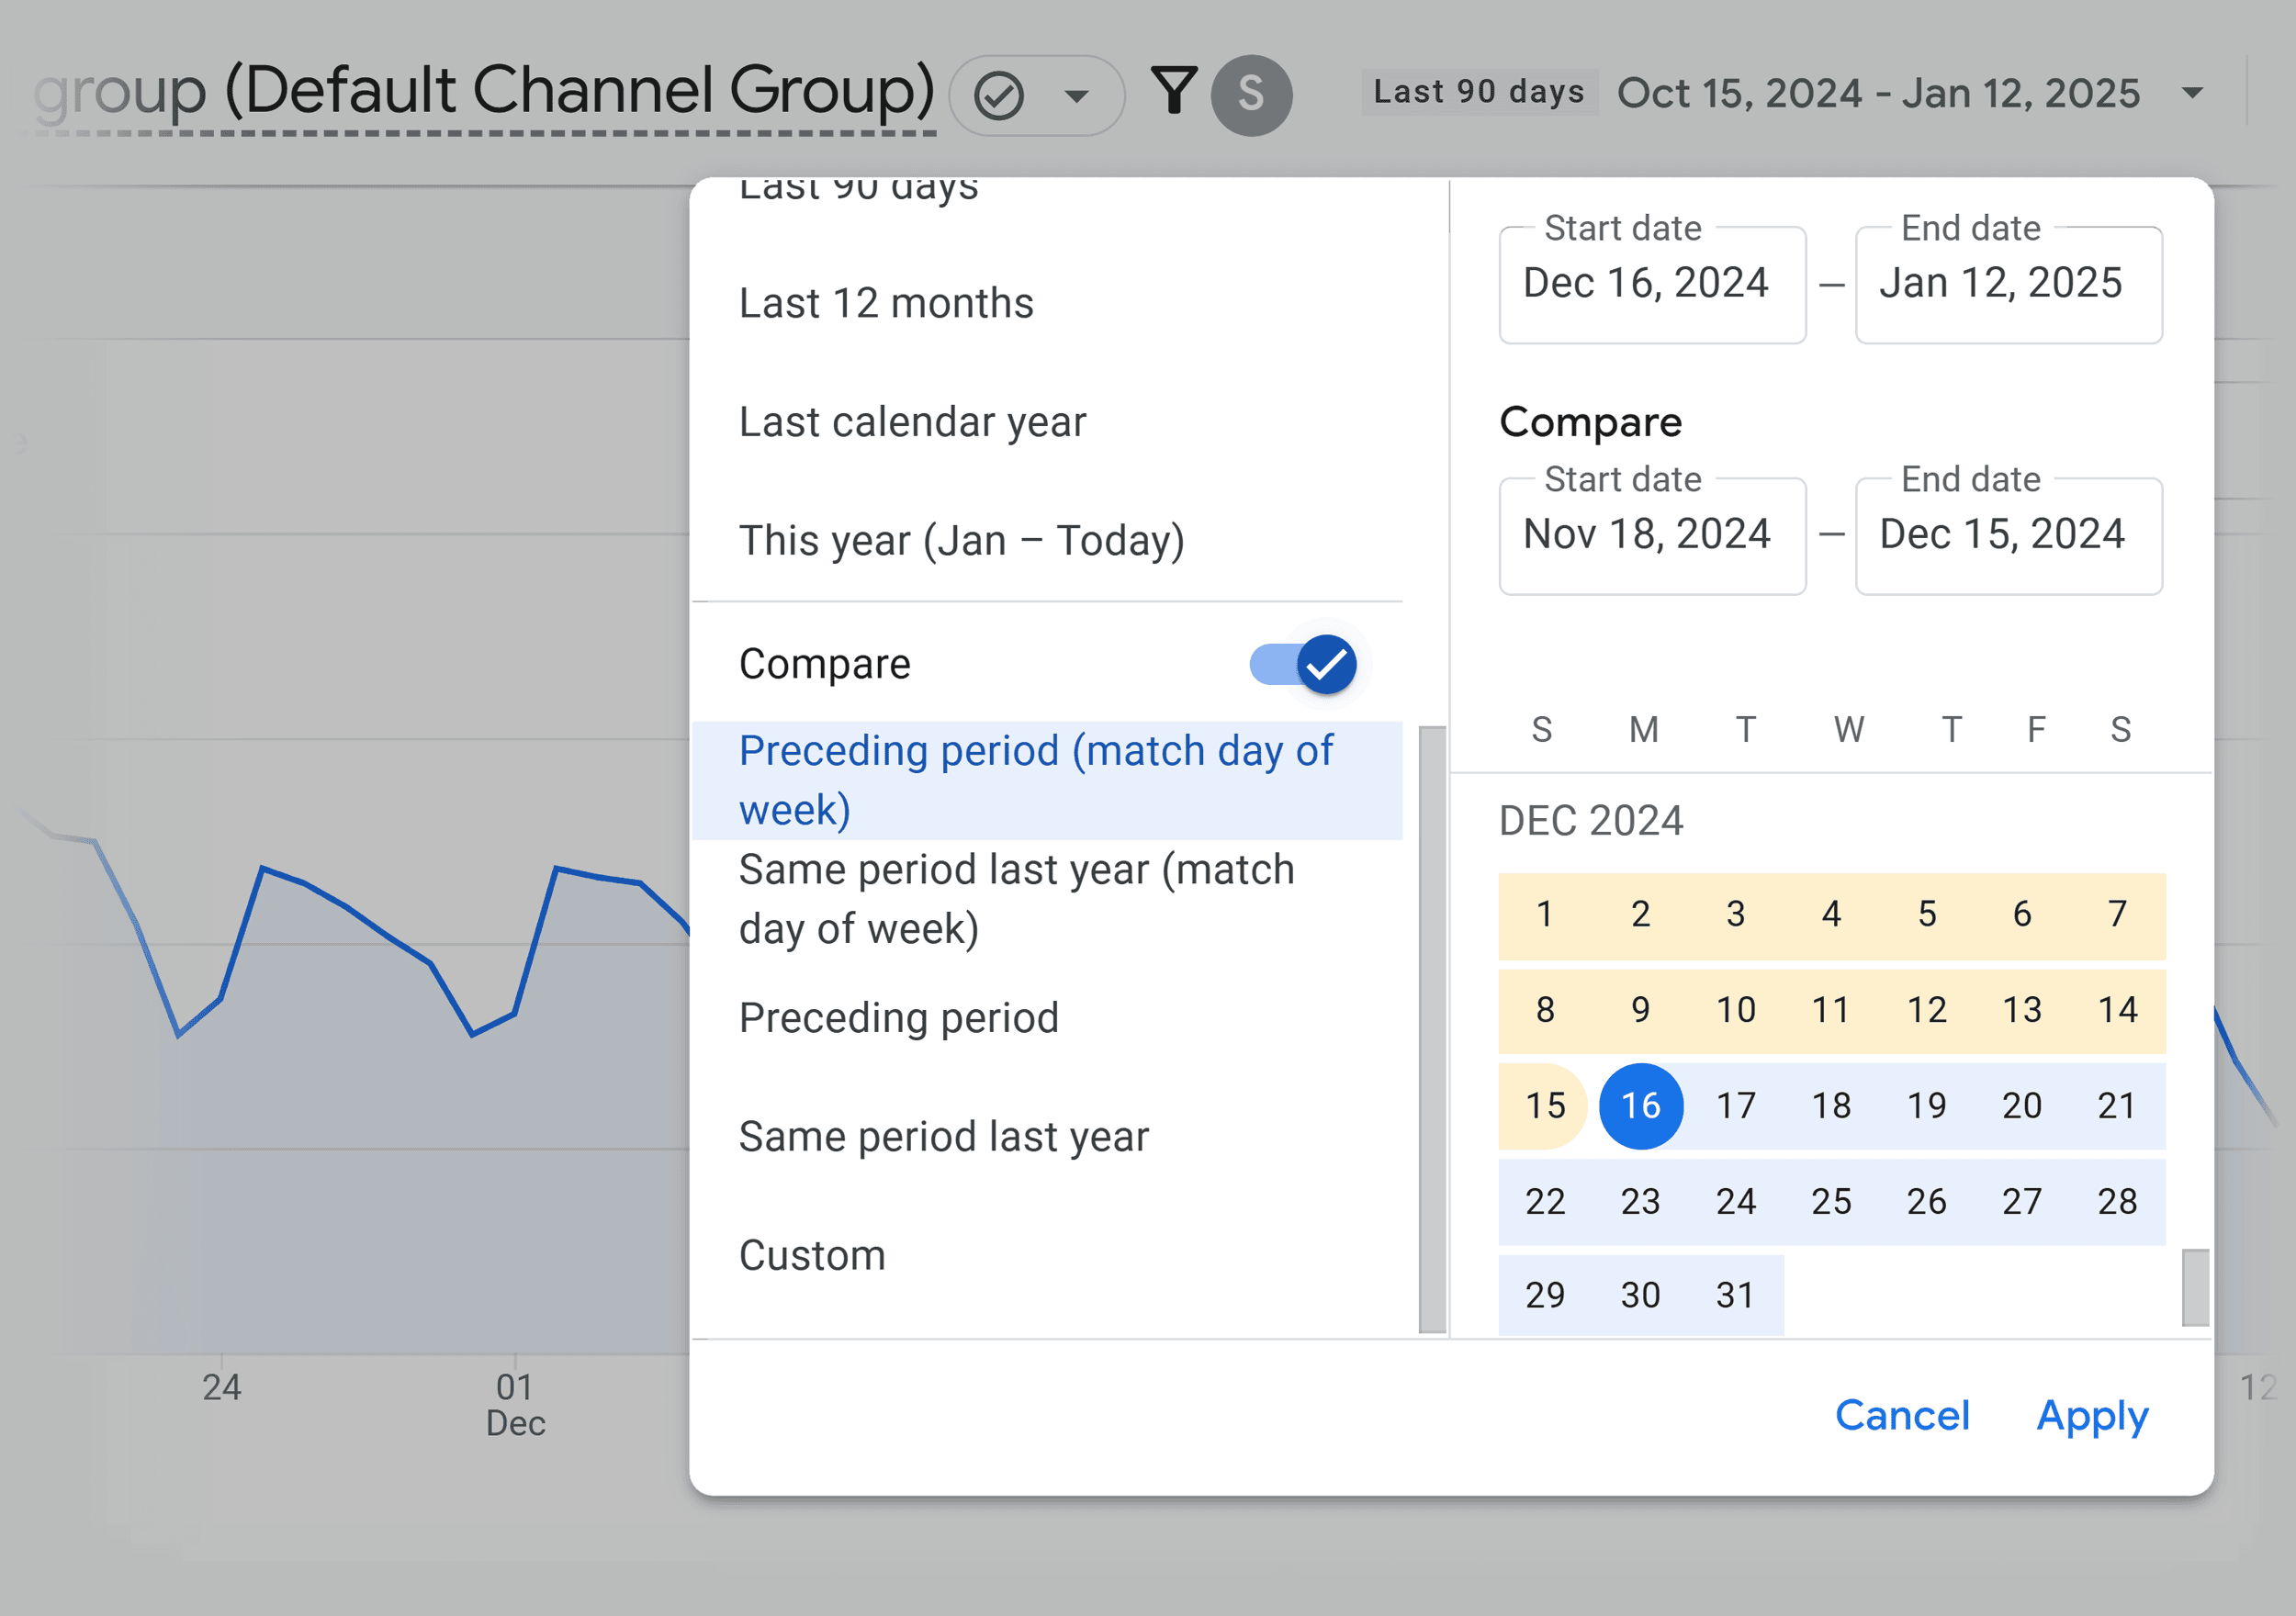Edit the main Start date field Dec 16, 2024
2296x1616 pixels.
1652,285
